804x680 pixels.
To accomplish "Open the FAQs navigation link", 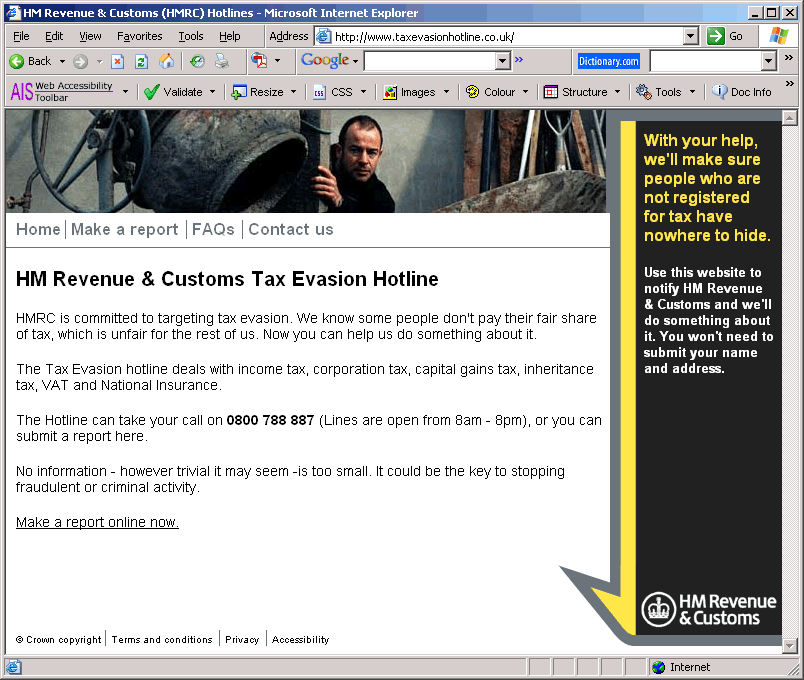I will (x=213, y=229).
